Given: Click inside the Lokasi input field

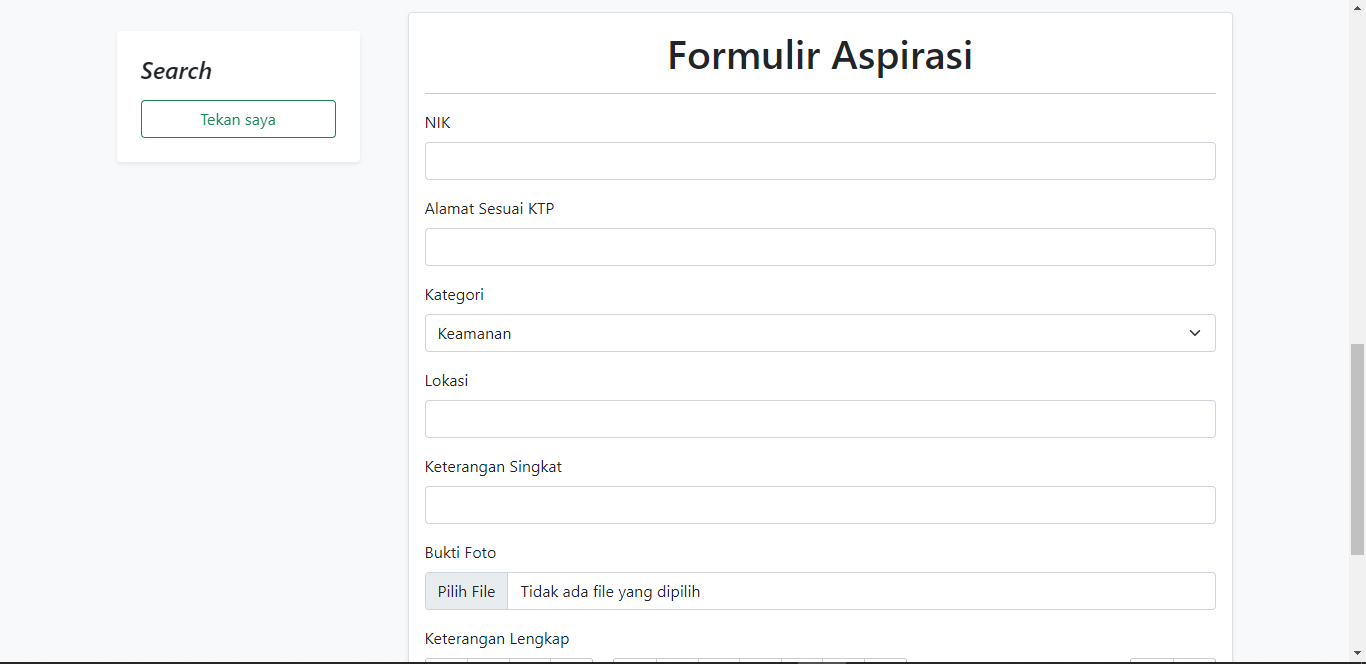Looking at the screenshot, I should point(820,419).
